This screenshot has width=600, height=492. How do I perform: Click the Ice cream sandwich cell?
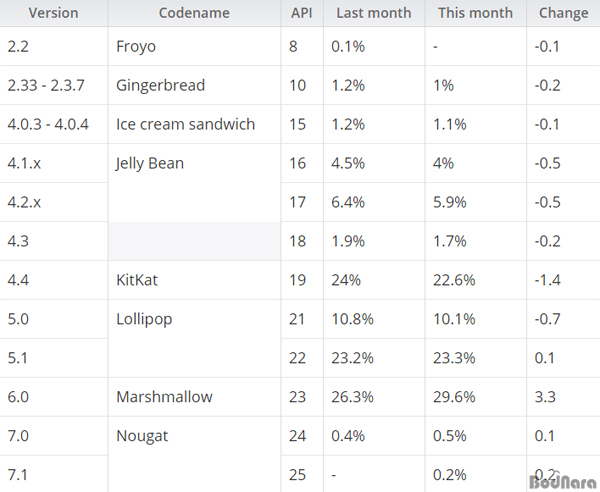[194, 124]
